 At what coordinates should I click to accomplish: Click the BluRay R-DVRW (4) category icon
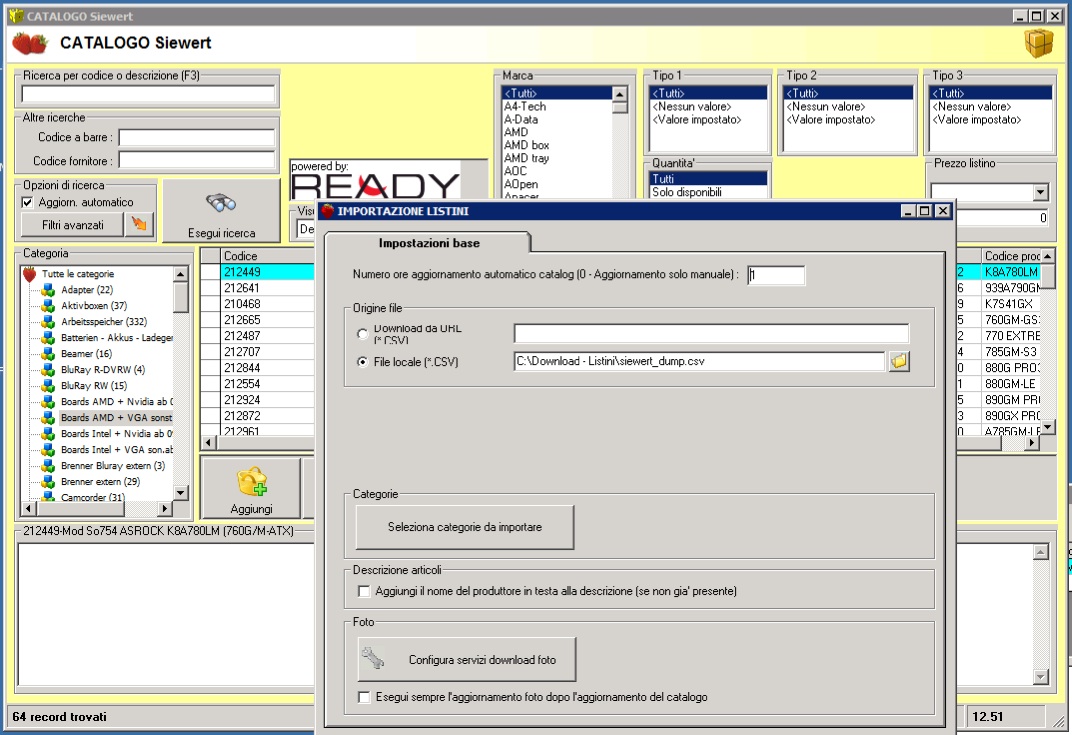point(48,370)
